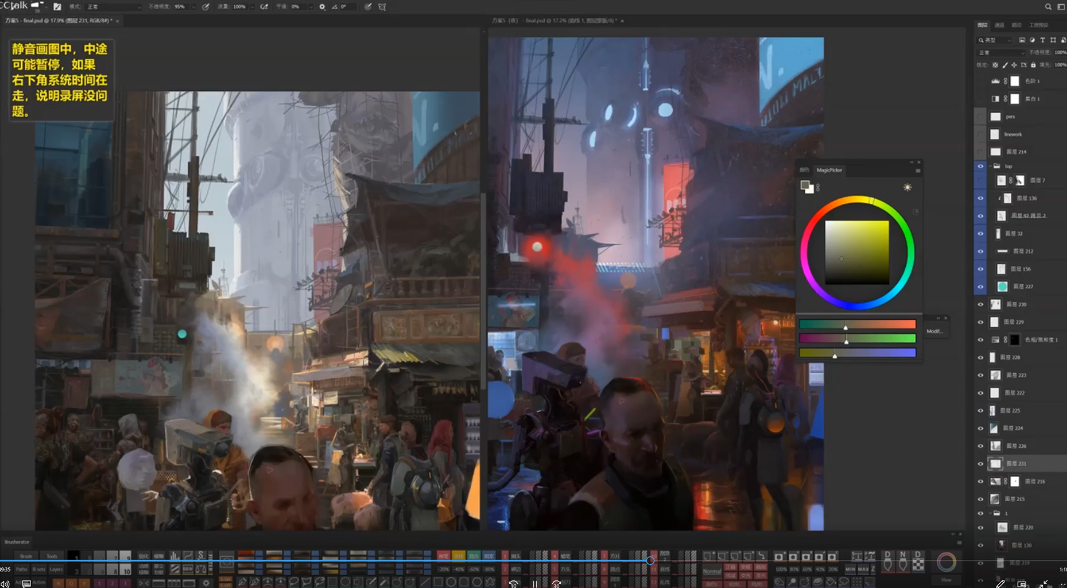Viewport: 1067px width, 588px height.
Task: Filter layers by adjustment layer icon
Action: 1032,40
